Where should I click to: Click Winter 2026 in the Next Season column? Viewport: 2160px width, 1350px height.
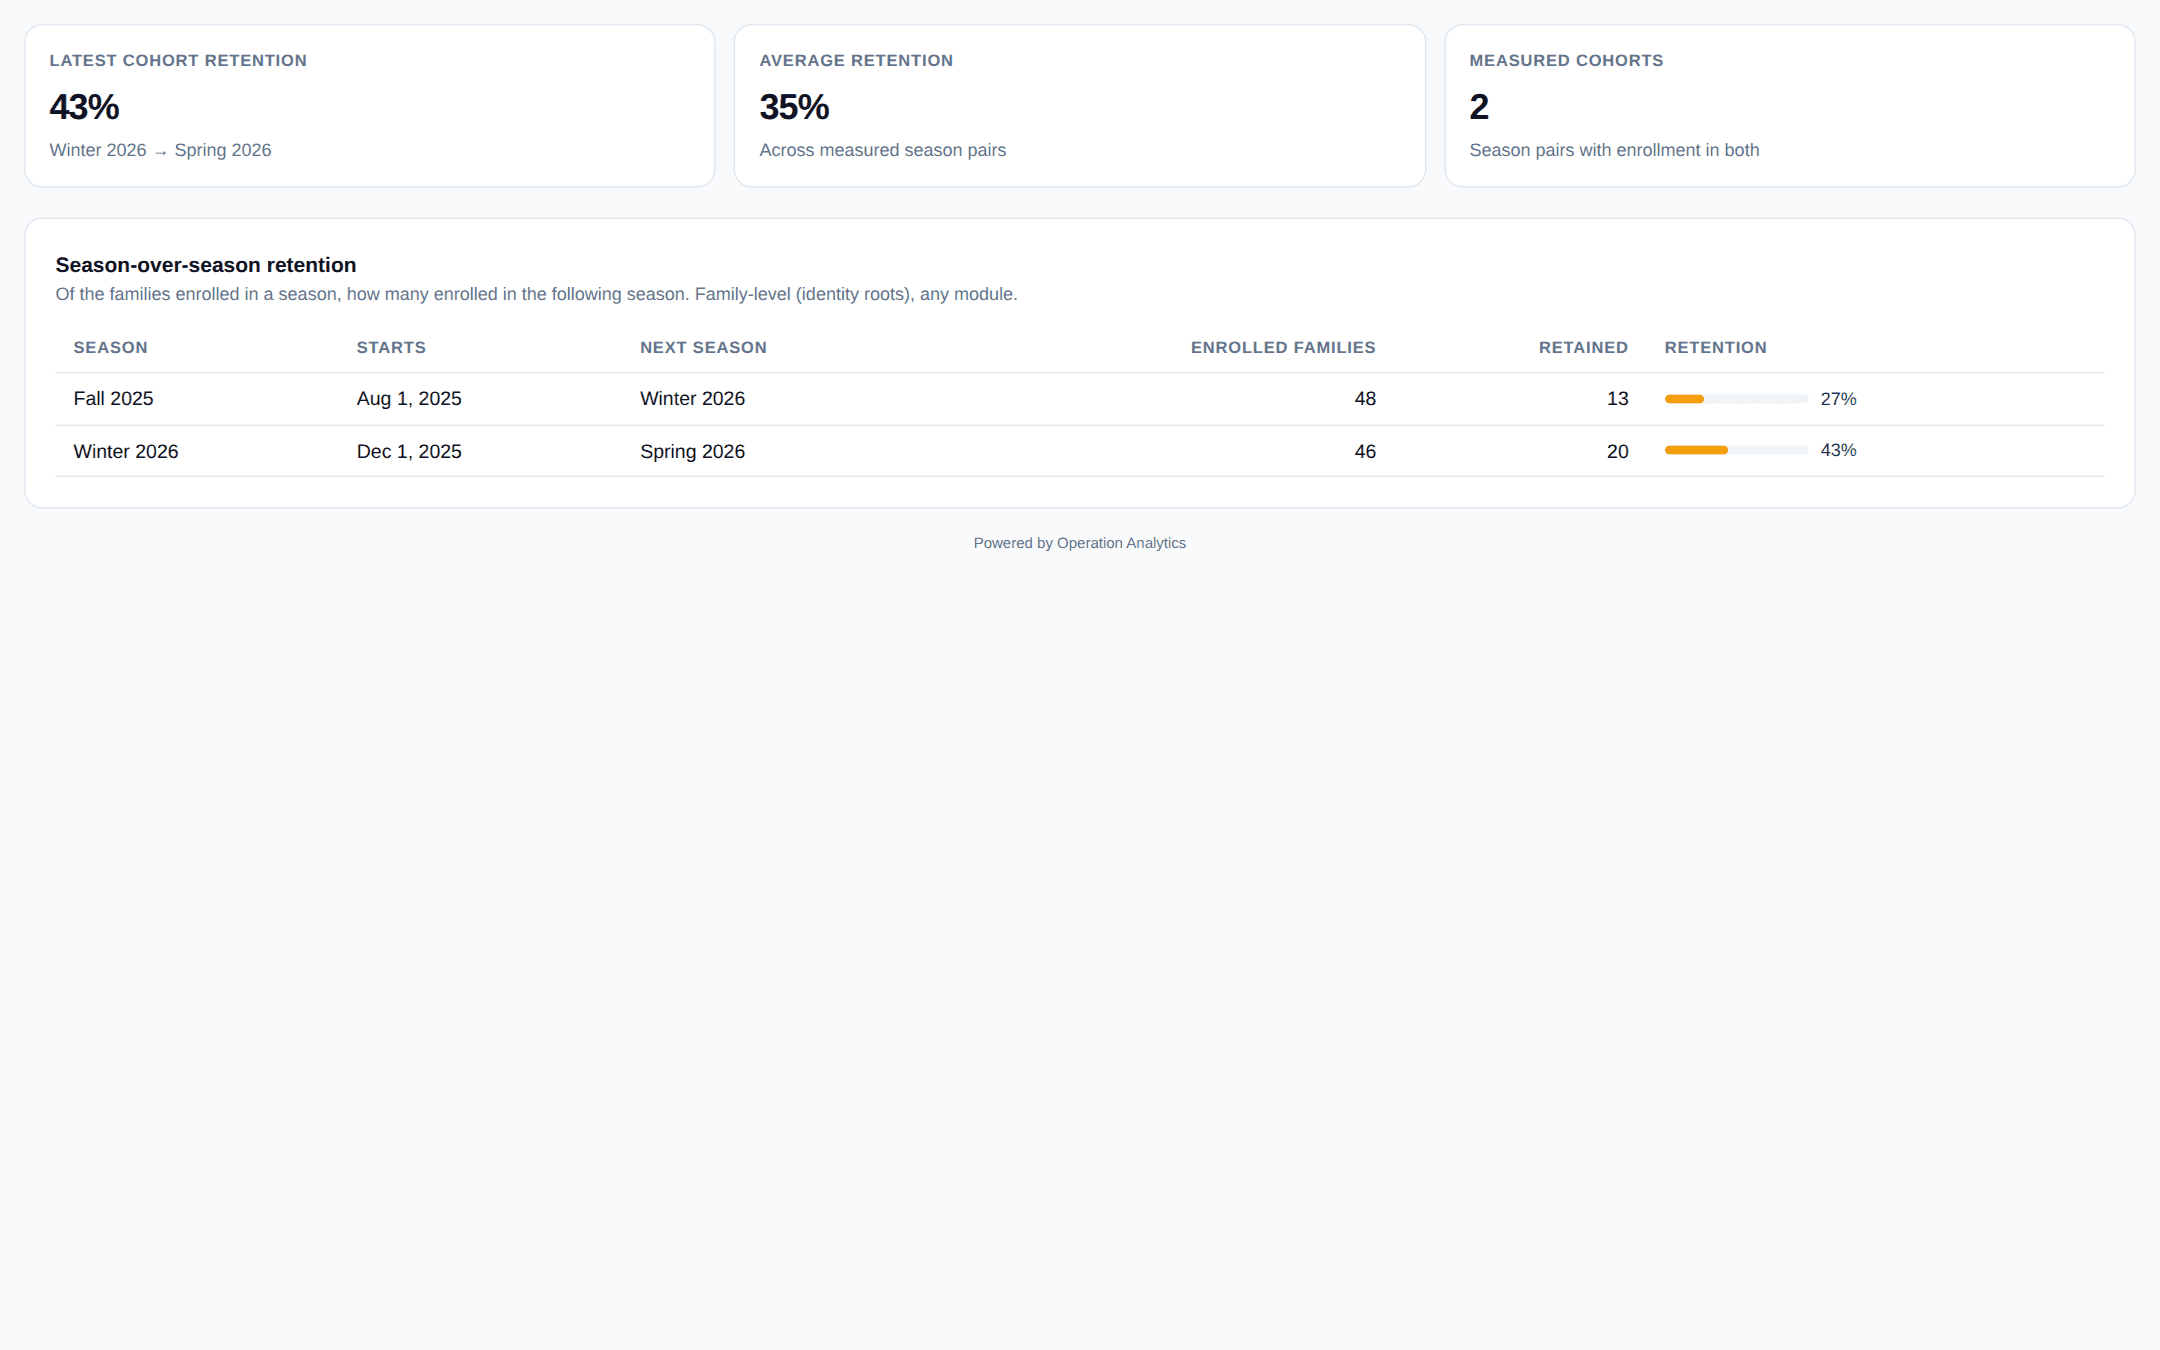(692, 398)
